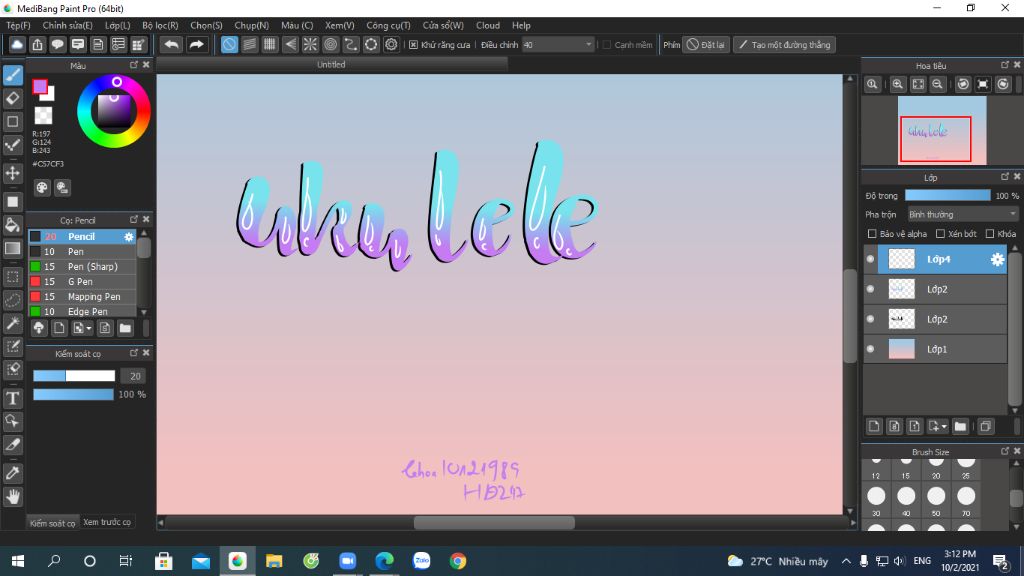The image size is (1024, 576).
Task: Enable concentric circle snap guide
Action: (x=330, y=44)
